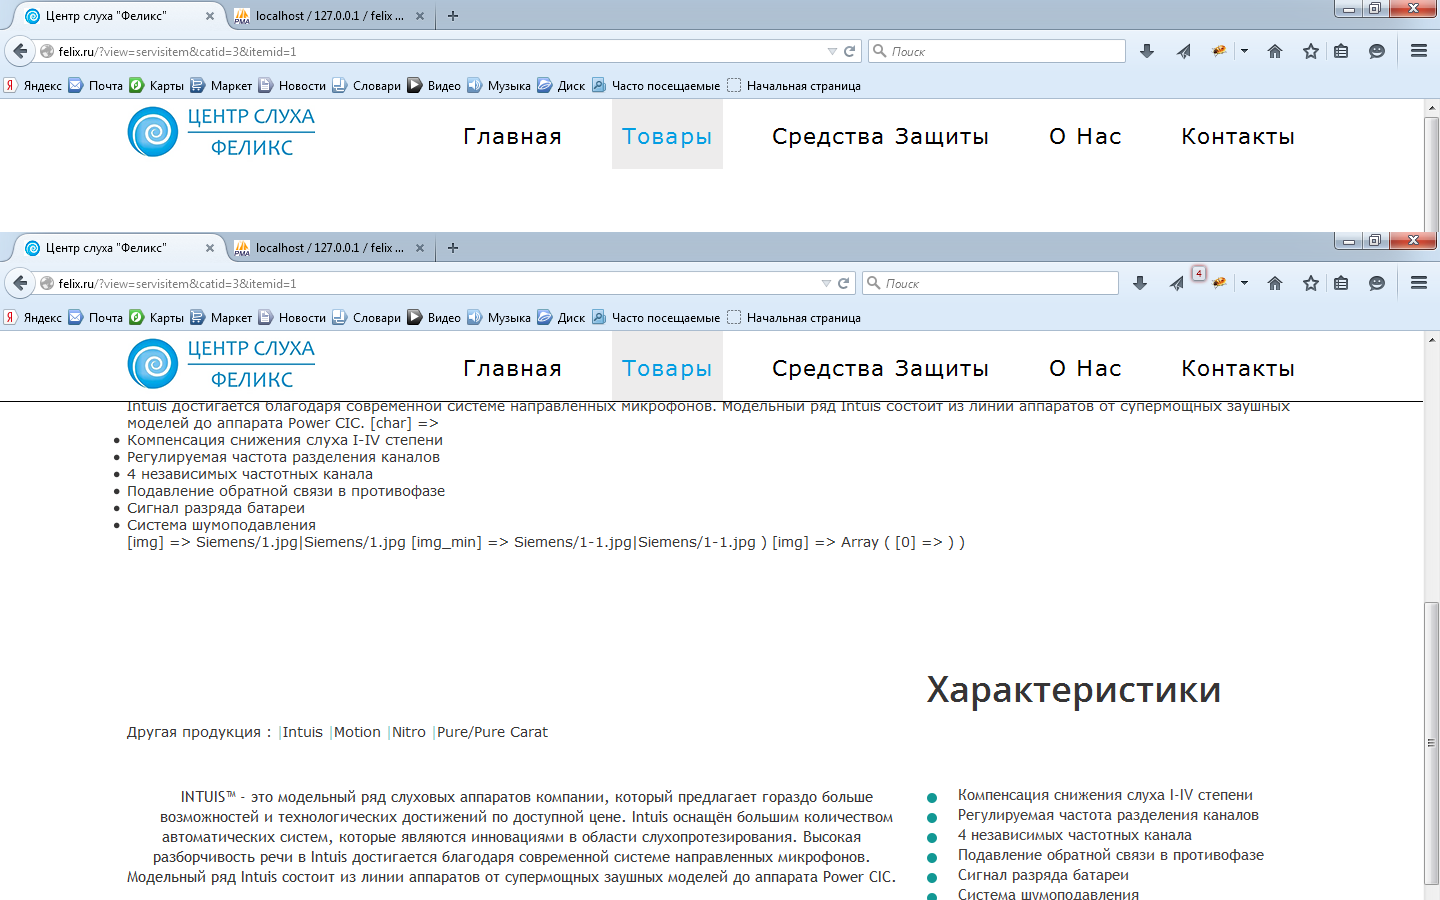Open Видео bookmark in front window
This screenshot has width=1440, height=900.
pos(434,318)
